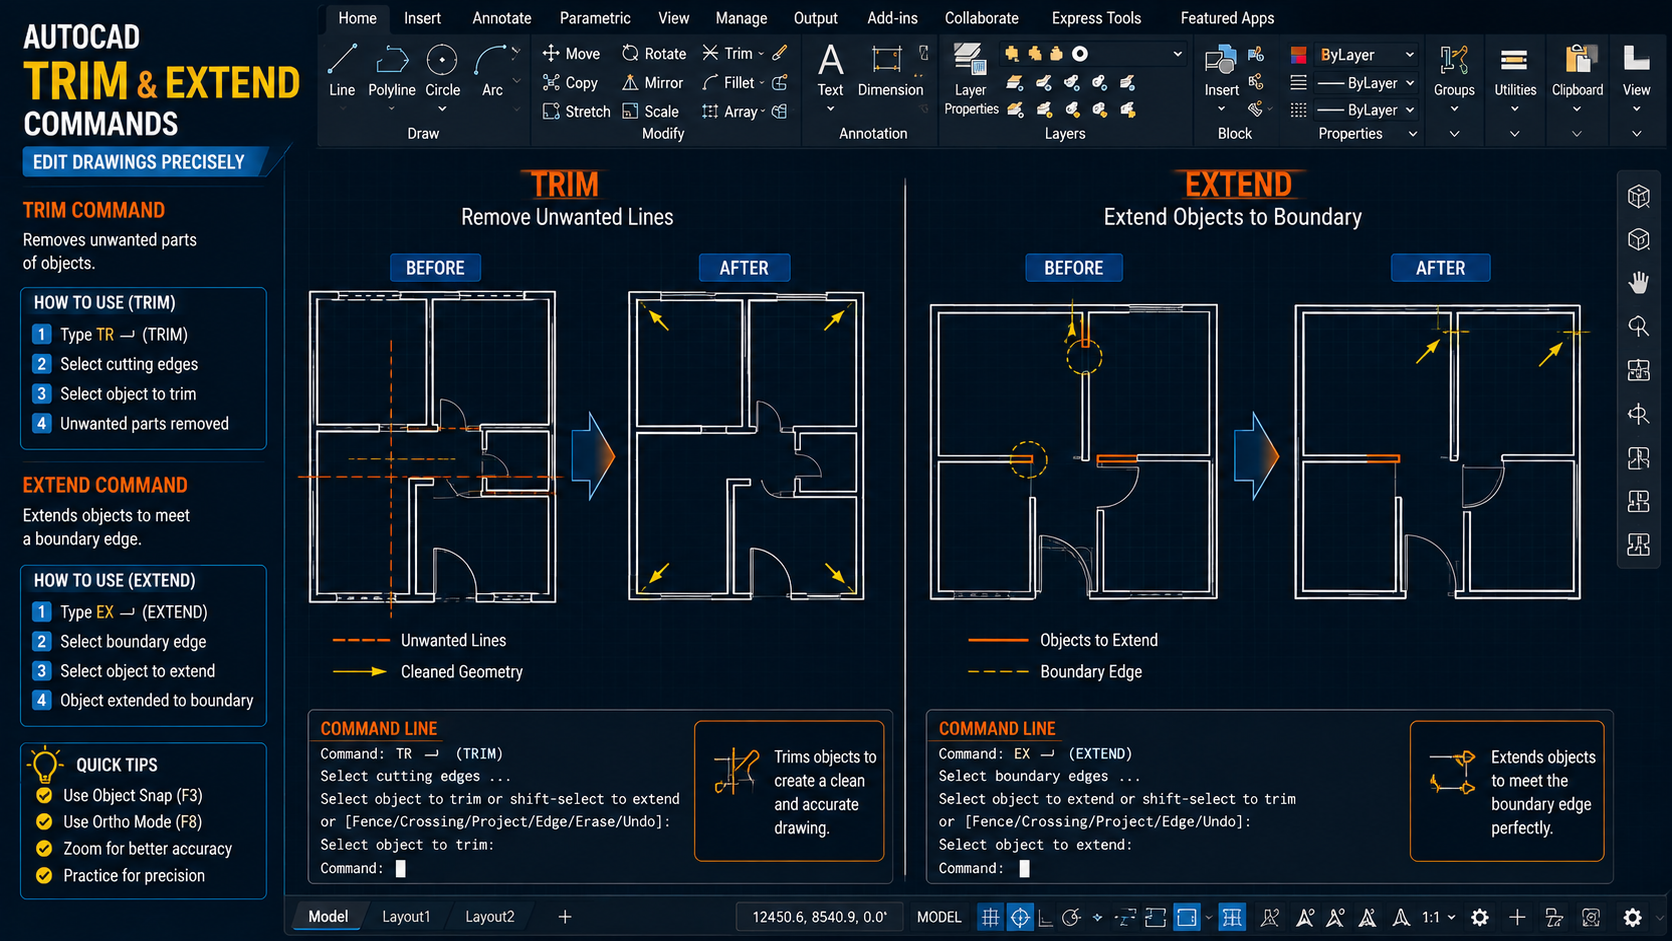This screenshot has width=1672, height=941.
Task: Select the Line draw tool
Action: [x=342, y=70]
